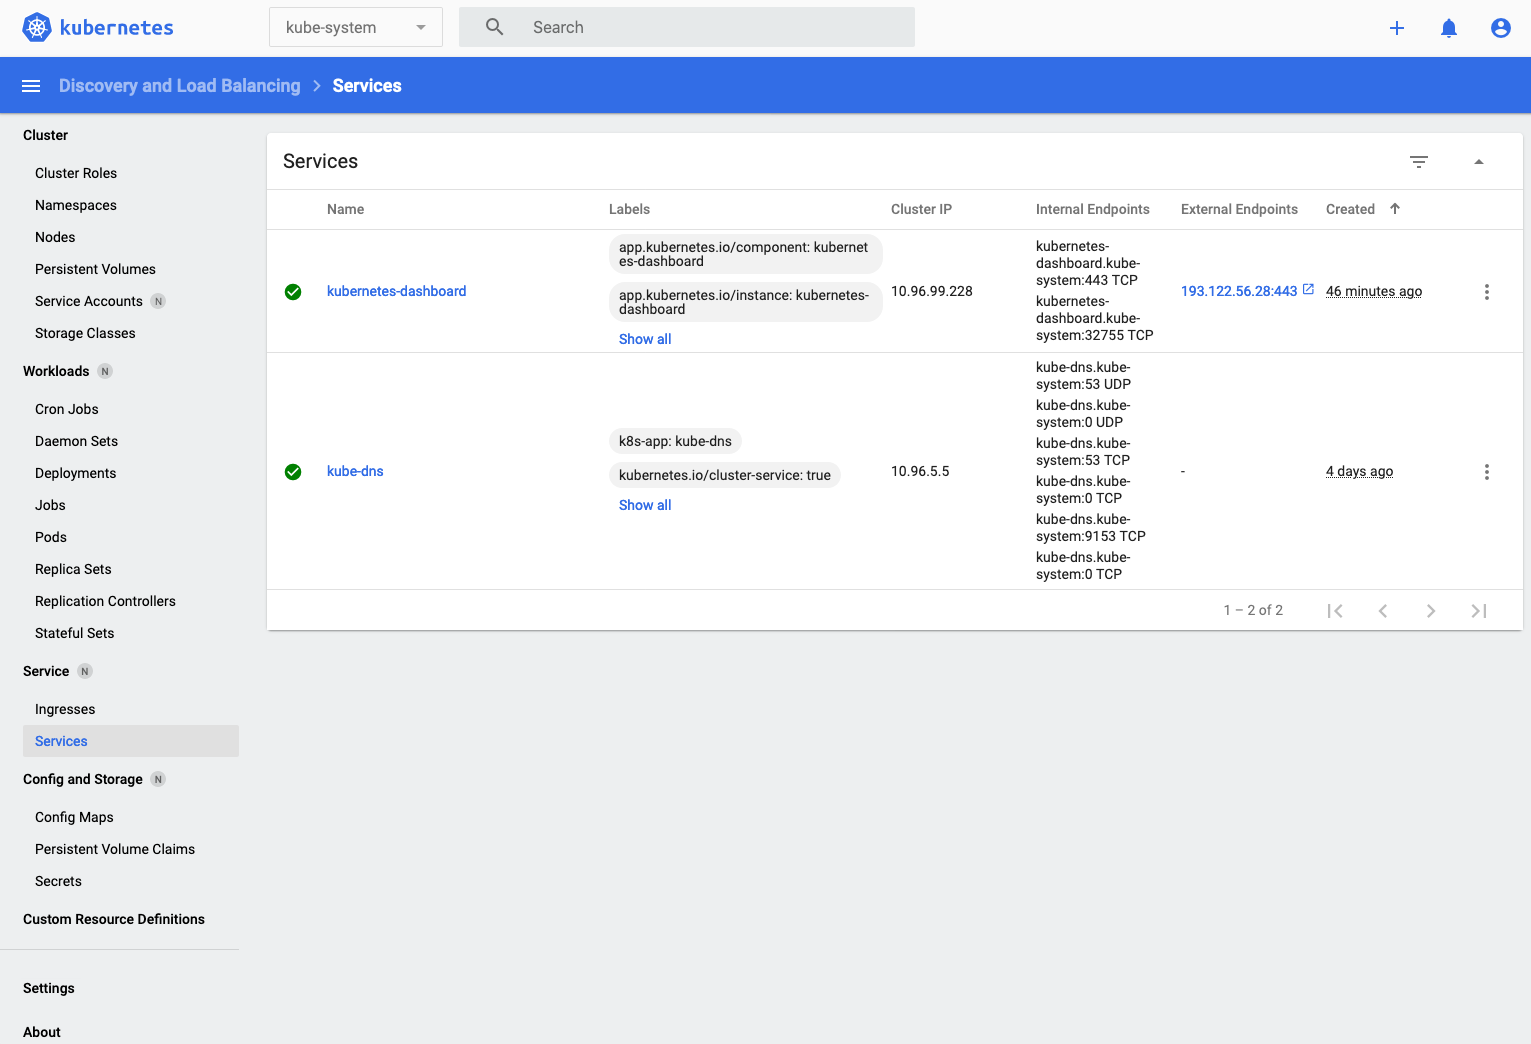Open Ingresses in sidebar
Screen dimensions: 1531x1044
pyautogui.click(x=65, y=709)
